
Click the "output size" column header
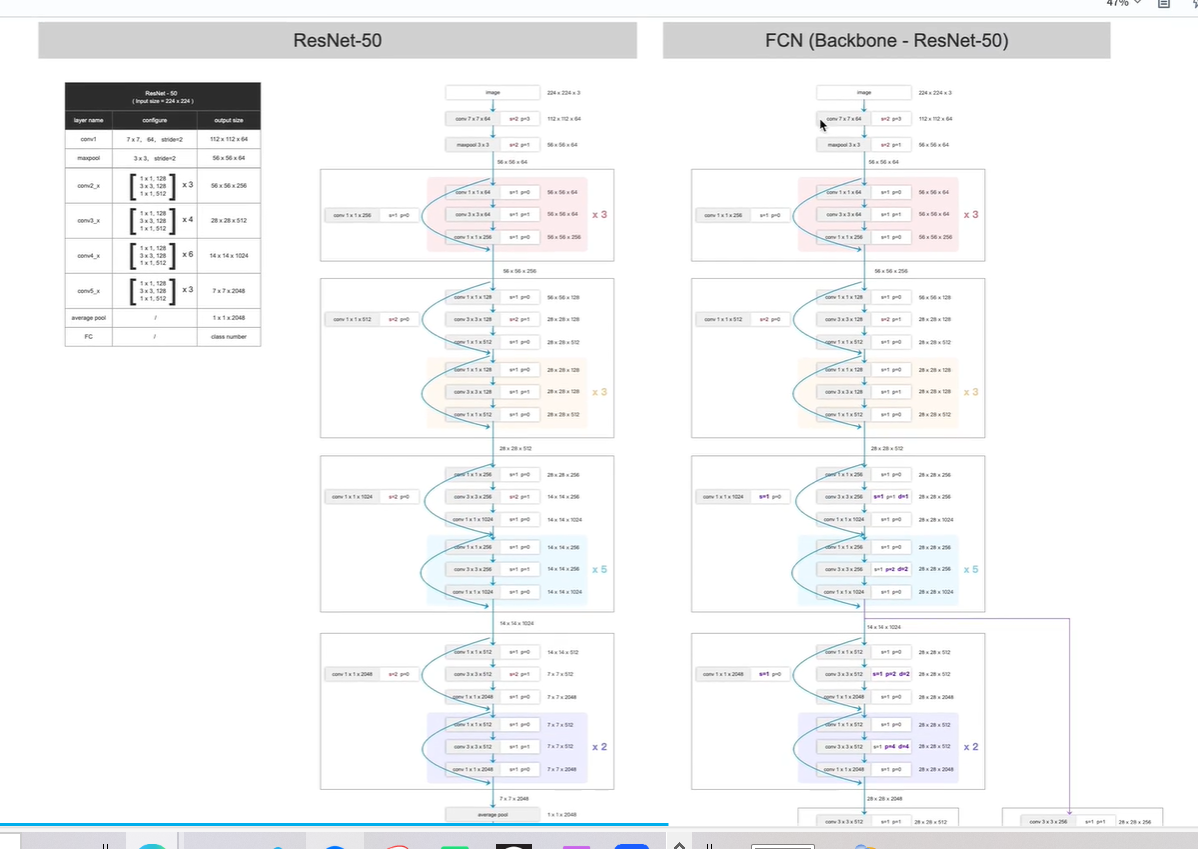228,120
